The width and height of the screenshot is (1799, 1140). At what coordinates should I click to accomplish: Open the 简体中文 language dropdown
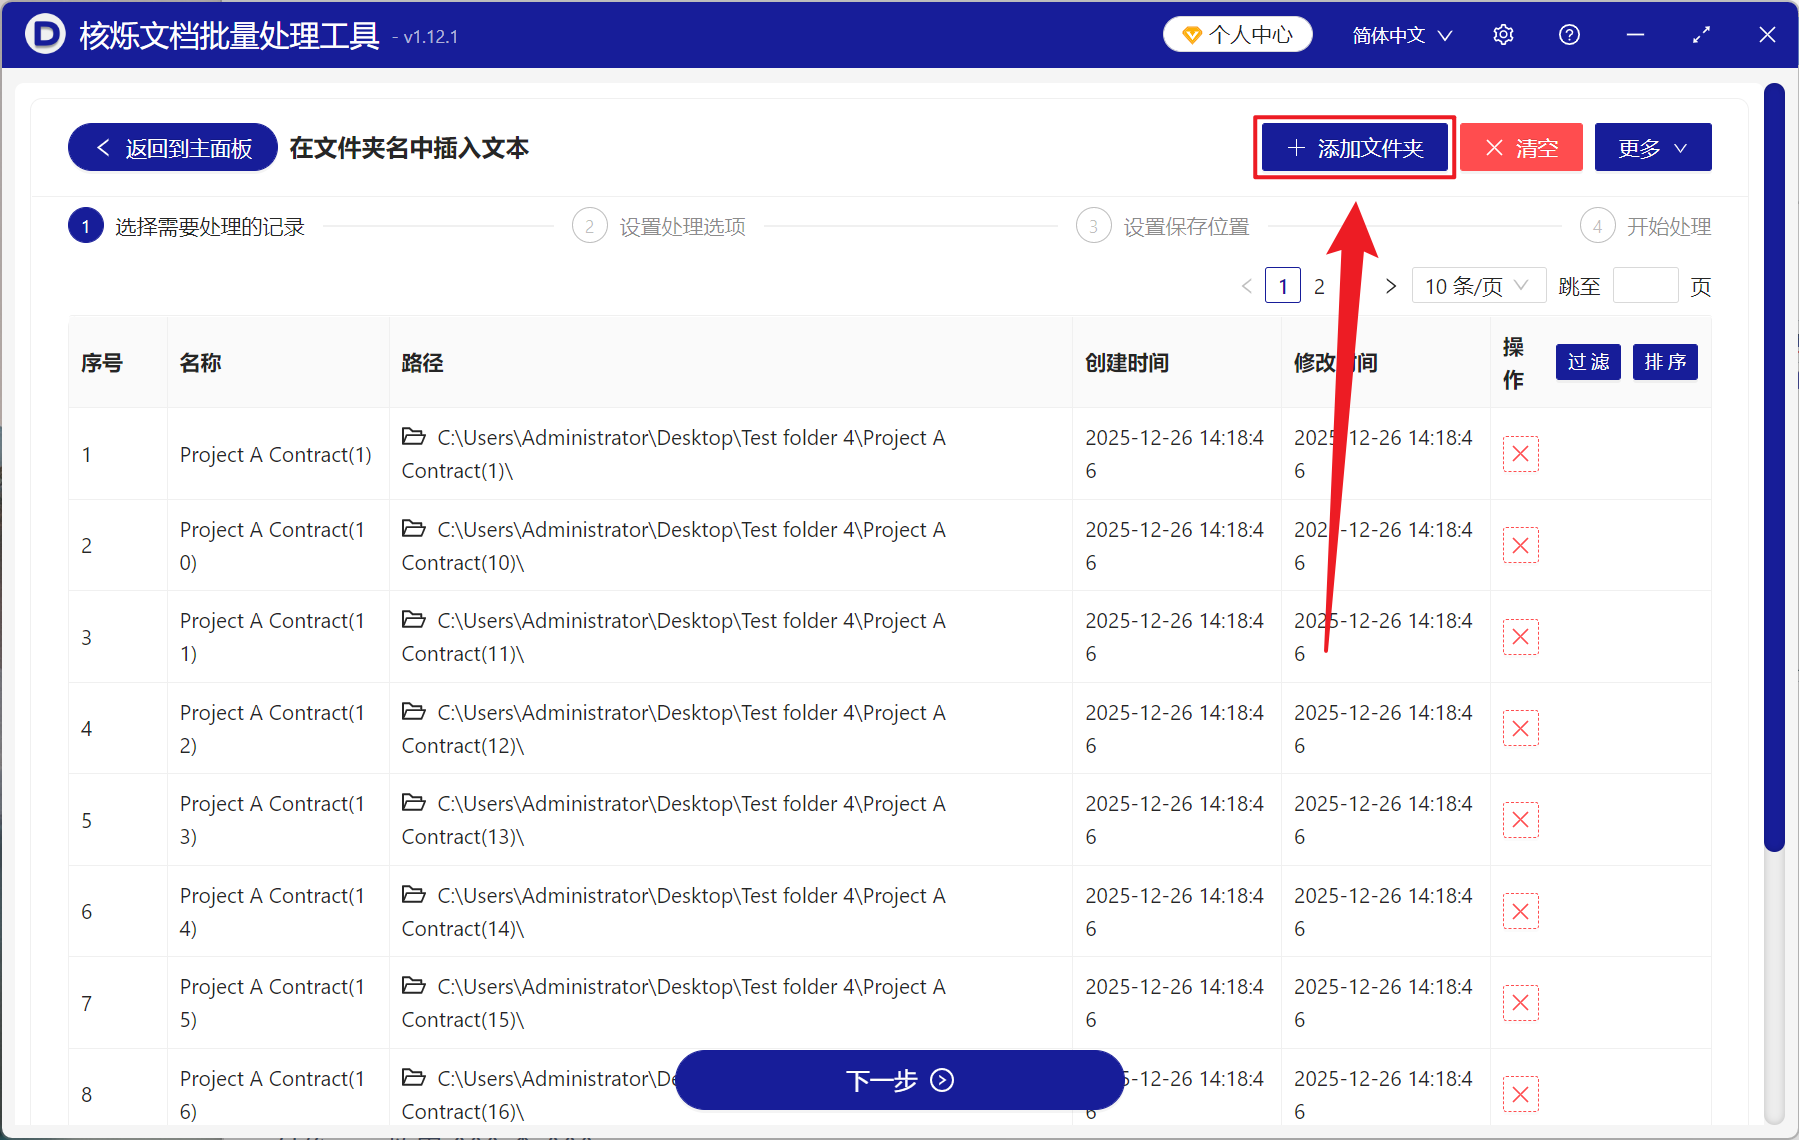tap(1400, 34)
